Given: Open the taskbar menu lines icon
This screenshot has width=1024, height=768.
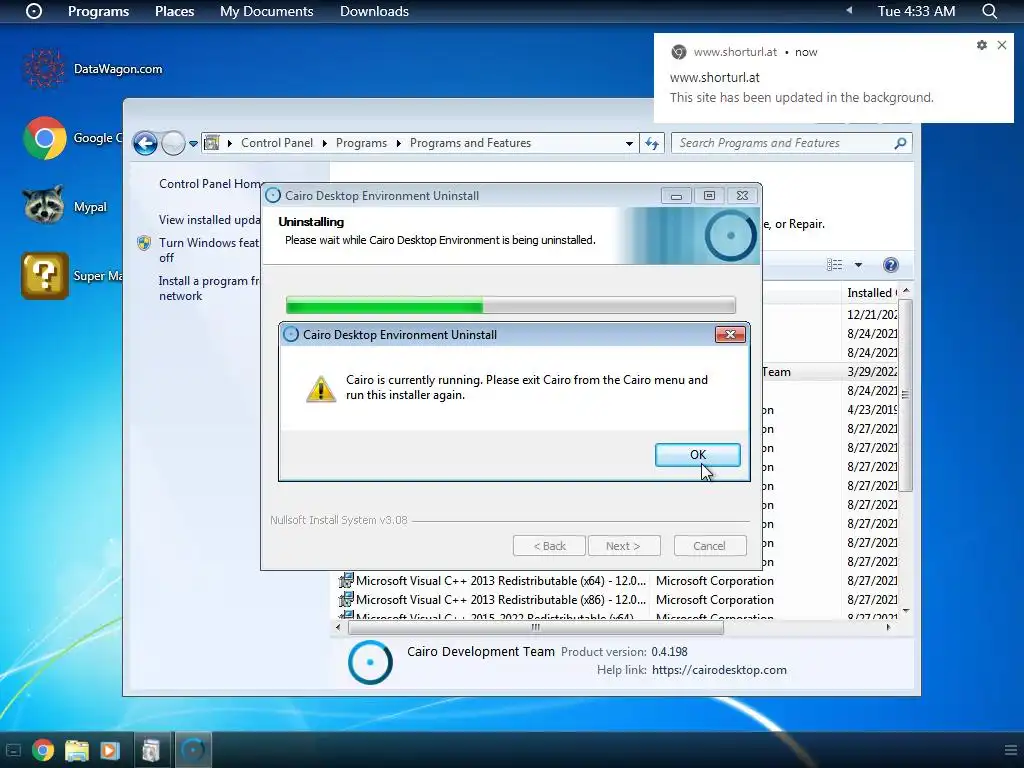Looking at the screenshot, I should pyautogui.click(x=1010, y=750).
